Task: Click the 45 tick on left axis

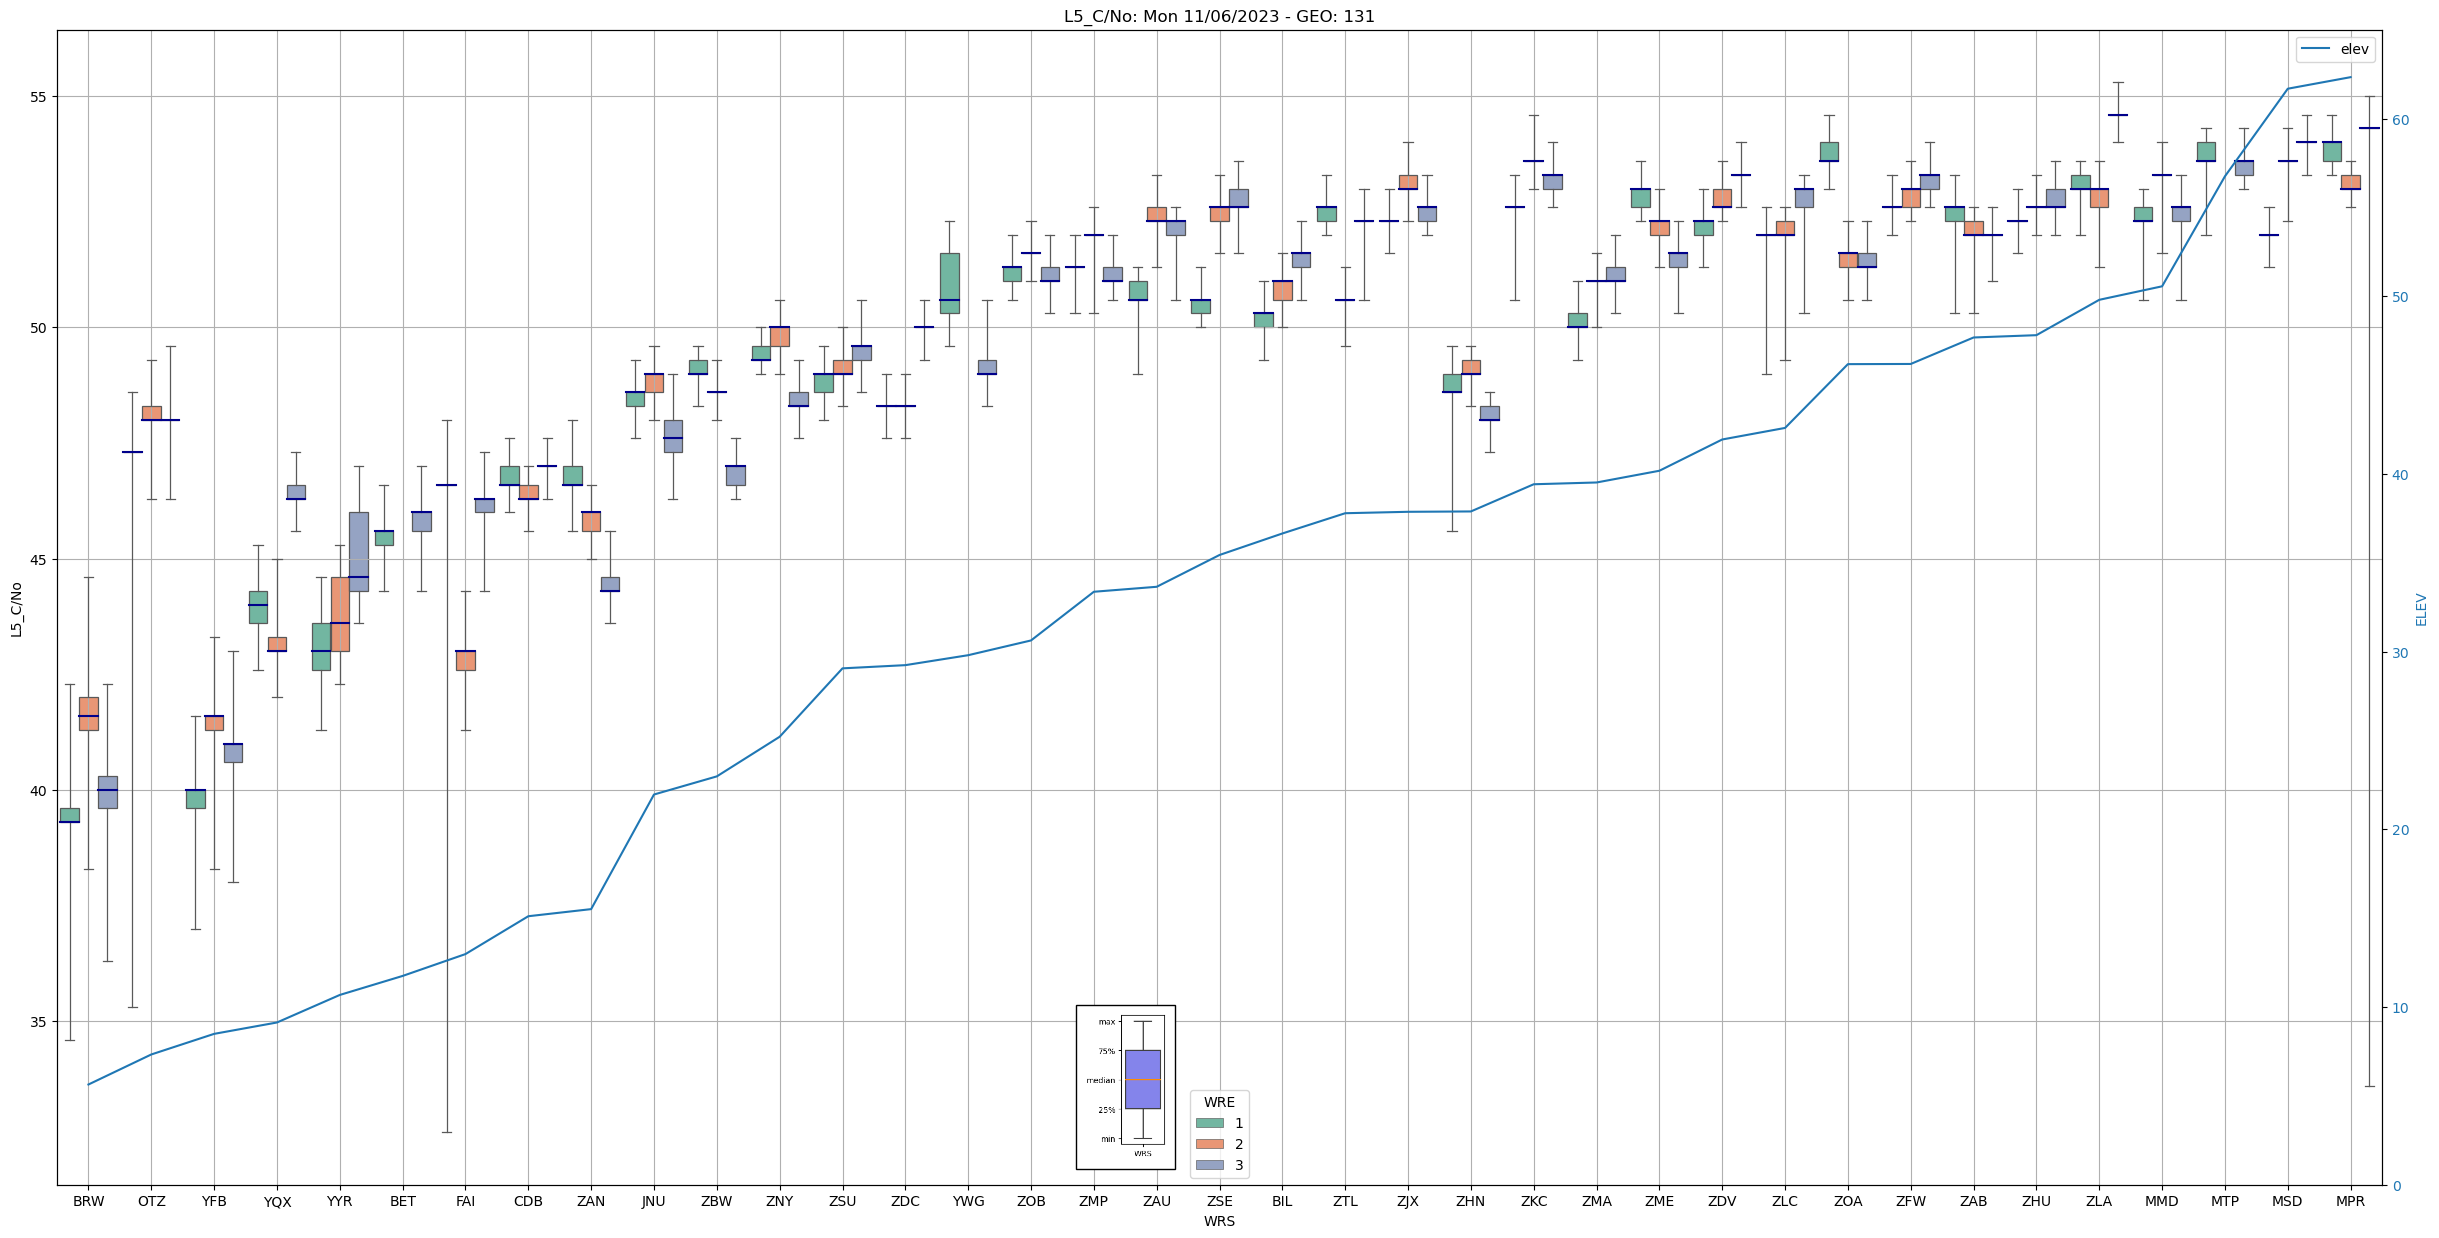Action: pos(39,559)
